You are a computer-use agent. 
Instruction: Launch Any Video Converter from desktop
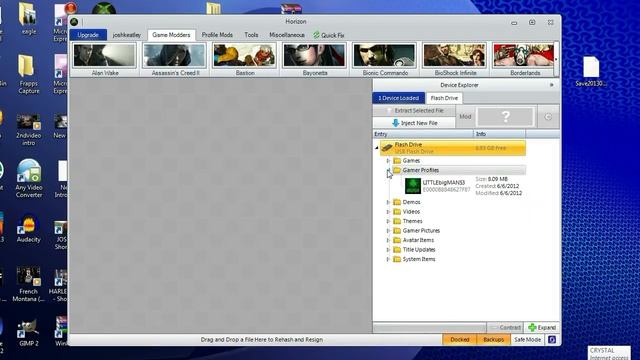coord(29,179)
